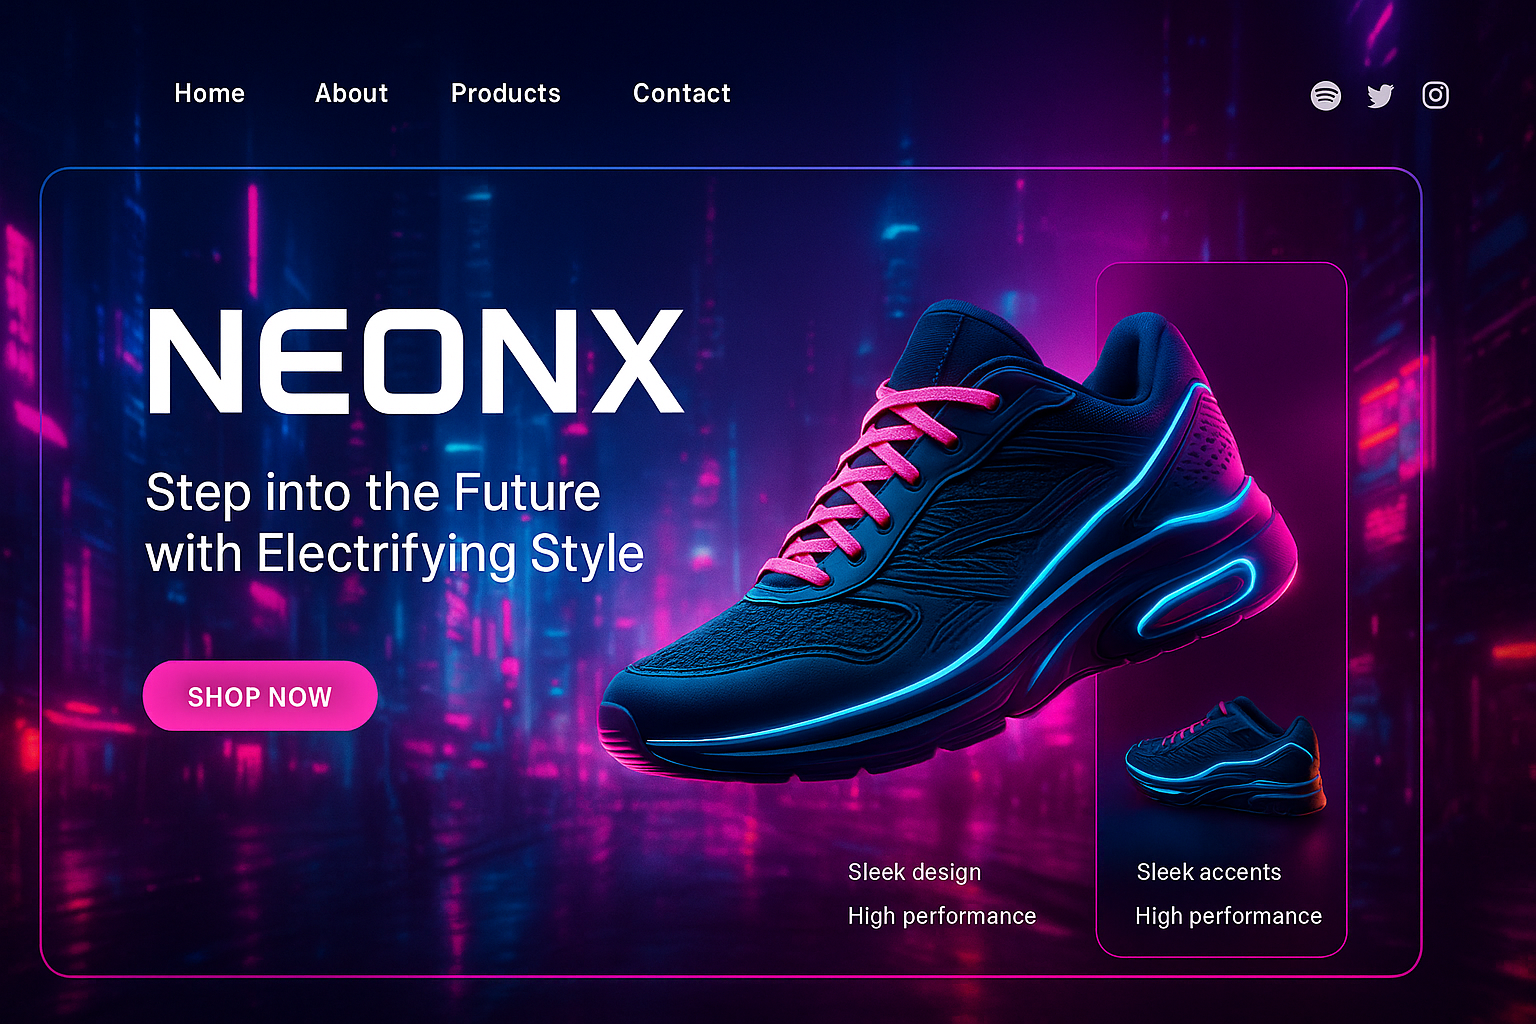Open the Products nav link
Viewport: 1536px width, 1024px height.
pyautogui.click(x=506, y=93)
